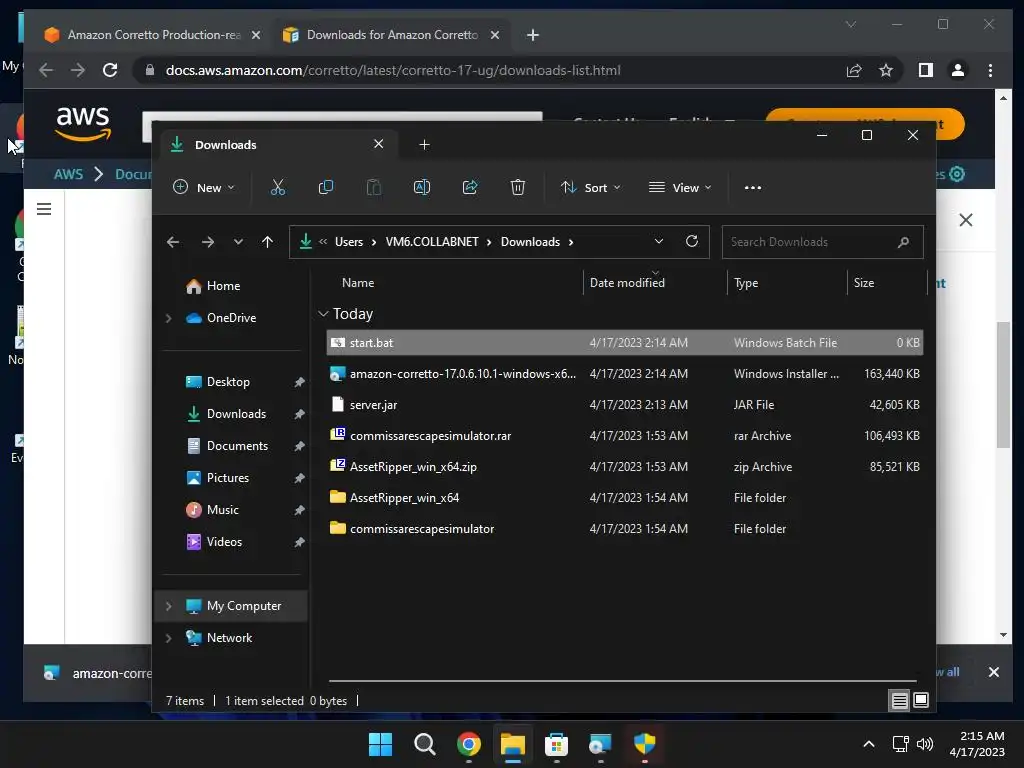The image size is (1024, 768).
Task: Open Windows Security shield on taskbar
Action: tap(645, 744)
